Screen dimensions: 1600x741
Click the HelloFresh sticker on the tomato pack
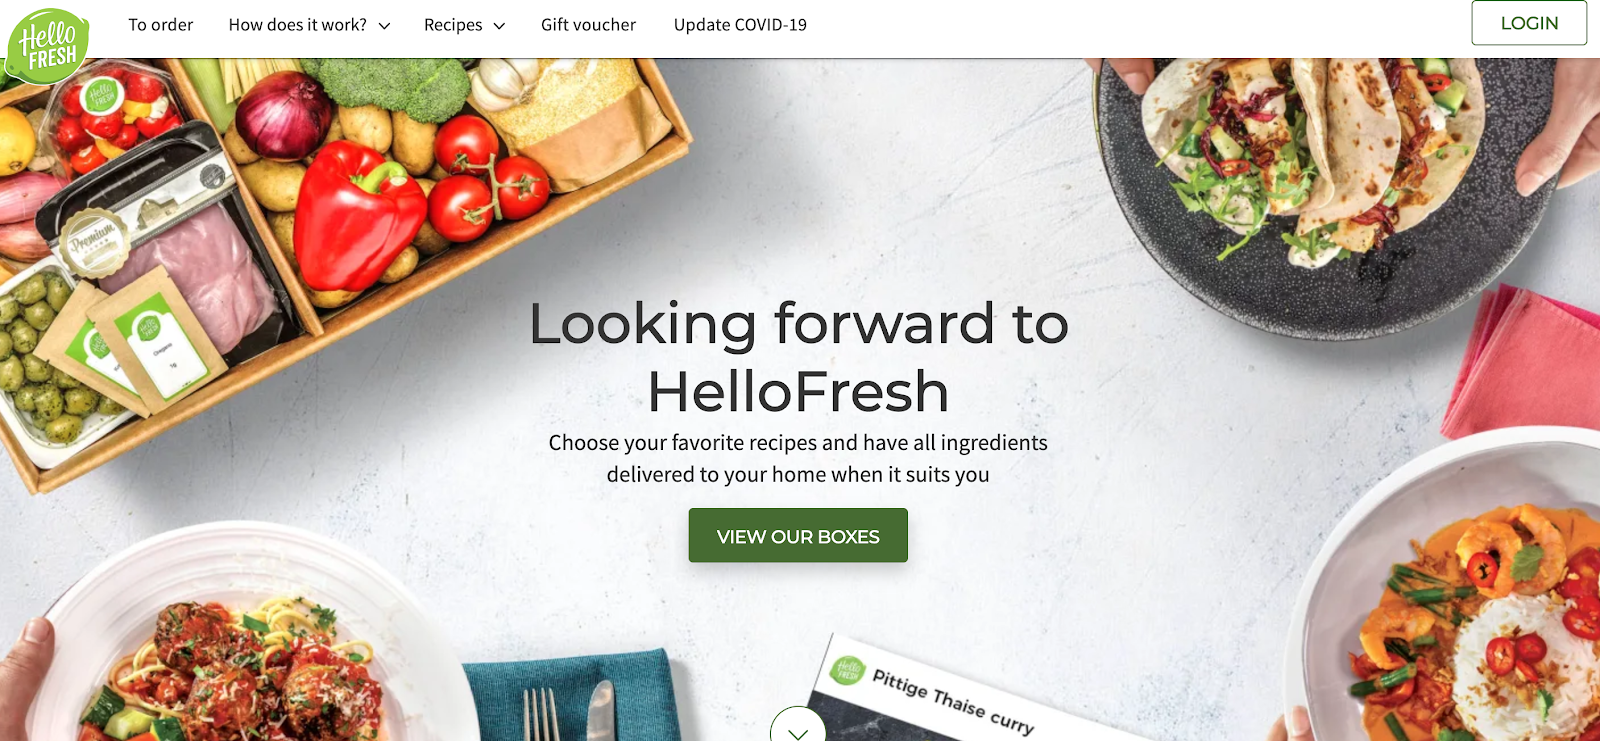pyautogui.click(x=101, y=97)
